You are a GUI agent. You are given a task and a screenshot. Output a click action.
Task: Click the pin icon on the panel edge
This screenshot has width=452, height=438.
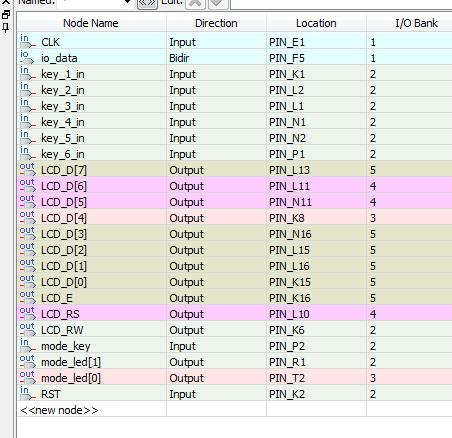tap(6, 28)
